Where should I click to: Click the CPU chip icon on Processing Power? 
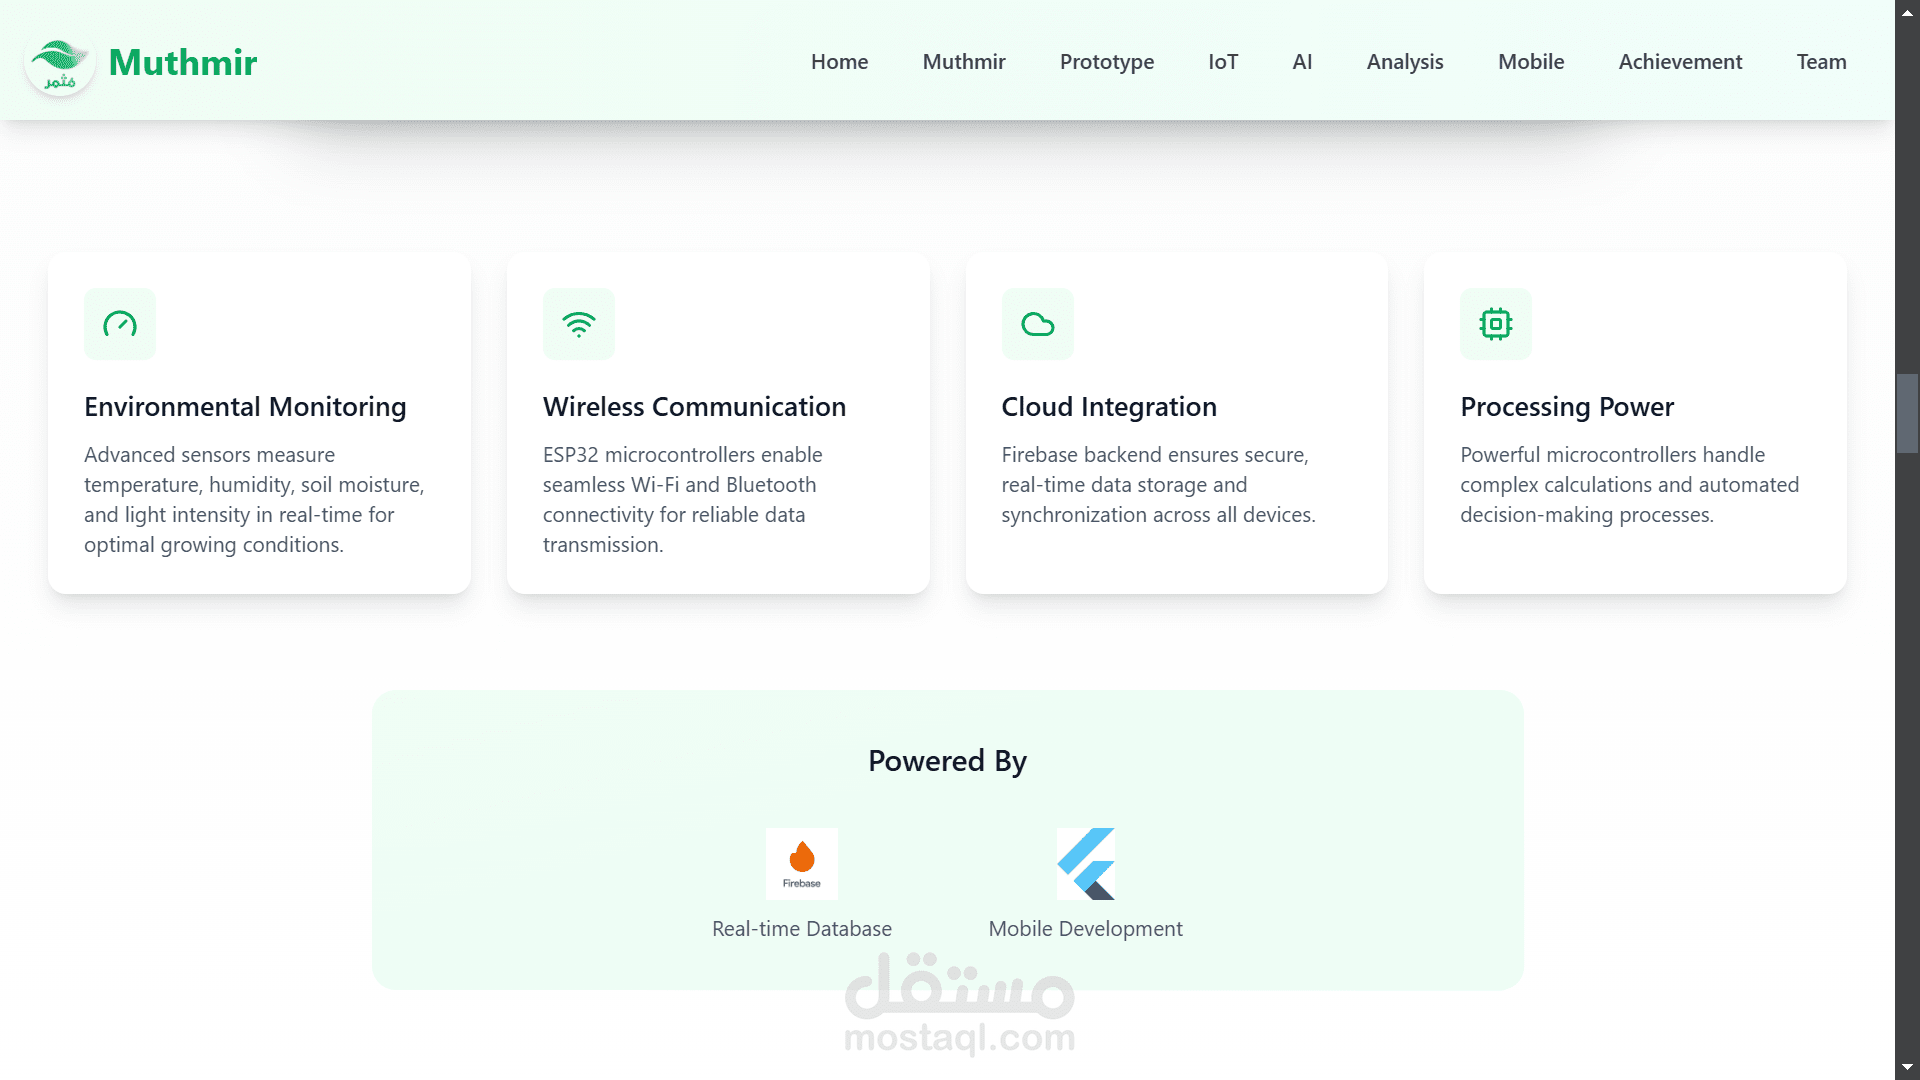pos(1495,324)
